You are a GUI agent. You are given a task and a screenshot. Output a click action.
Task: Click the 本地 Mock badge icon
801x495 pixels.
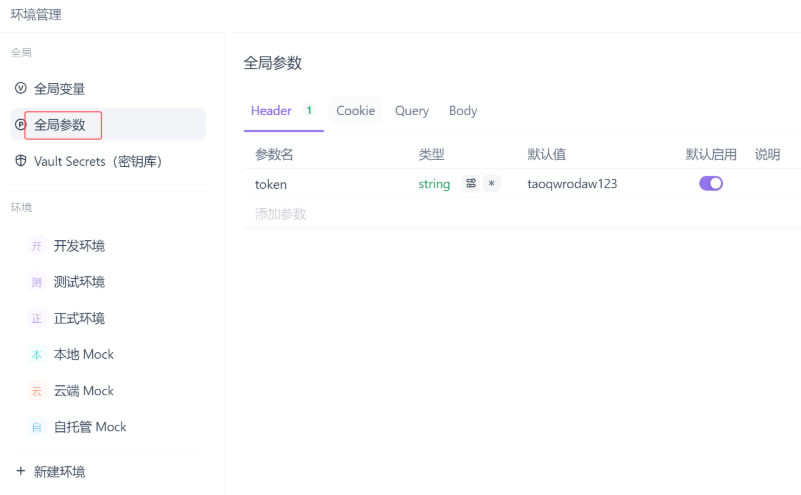point(37,354)
